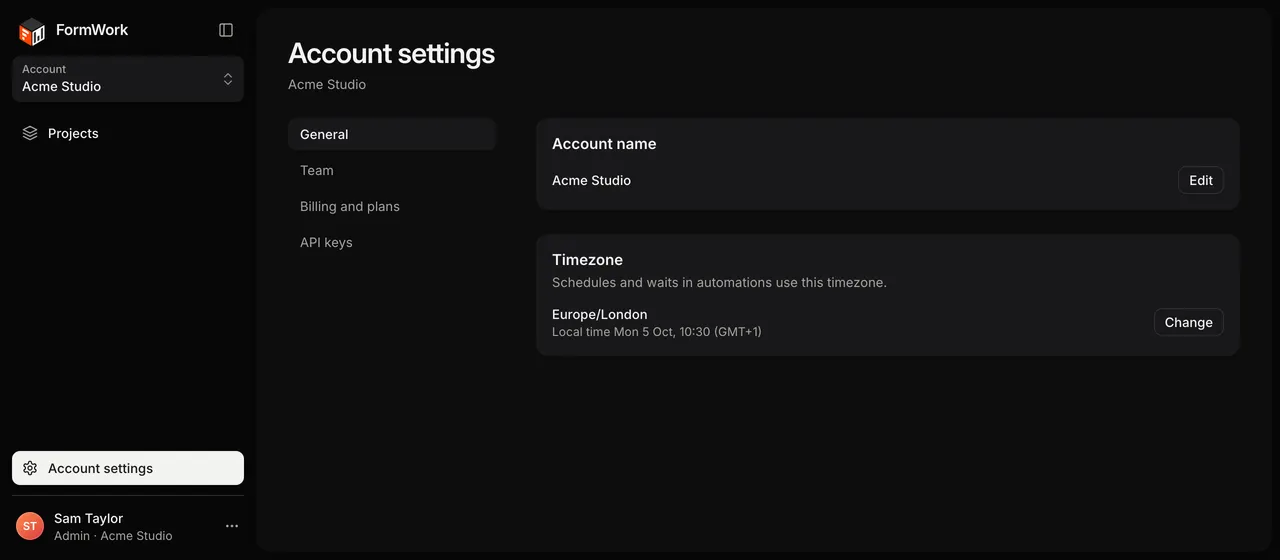The width and height of the screenshot is (1280, 560).
Task: Click the FormWork logo icon
Action: [32, 31]
